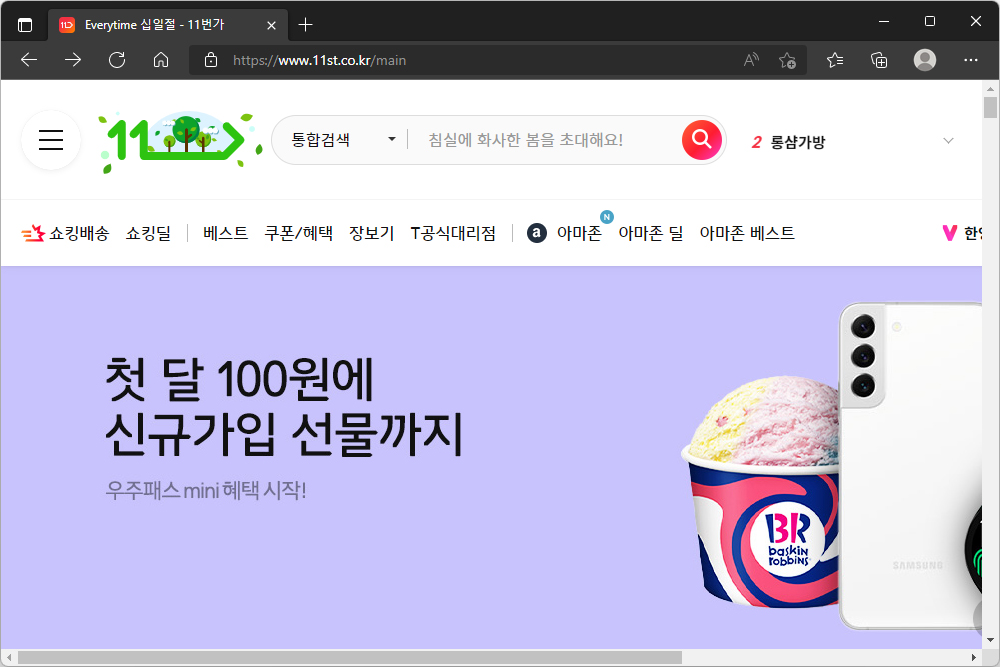Open browser Settings and more menu
The height and width of the screenshot is (667, 1000).
[x=971, y=60]
